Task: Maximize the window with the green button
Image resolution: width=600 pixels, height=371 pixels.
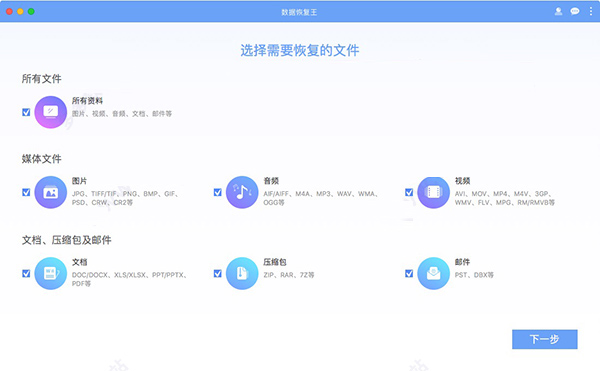Action: click(31, 11)
